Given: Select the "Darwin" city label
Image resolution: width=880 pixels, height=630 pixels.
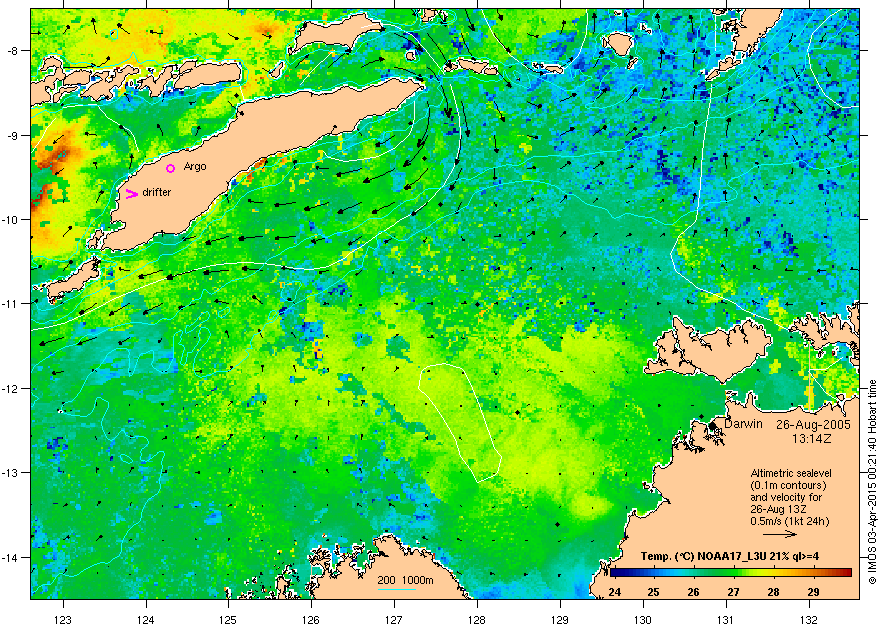Looking at the screenshot, I should (743, 424).
